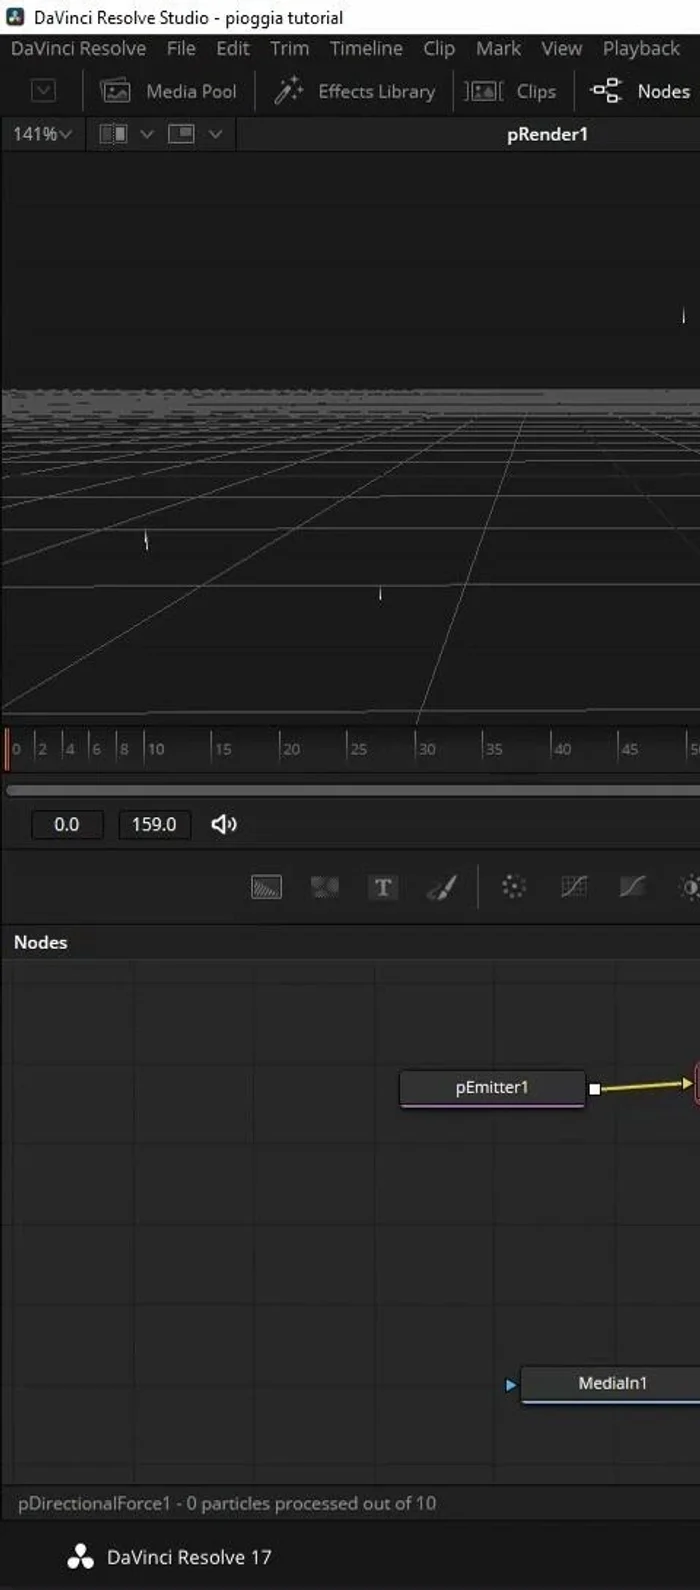Show the Clips panel
This screenshot has width=700, height=1590.
coord(510,91)
